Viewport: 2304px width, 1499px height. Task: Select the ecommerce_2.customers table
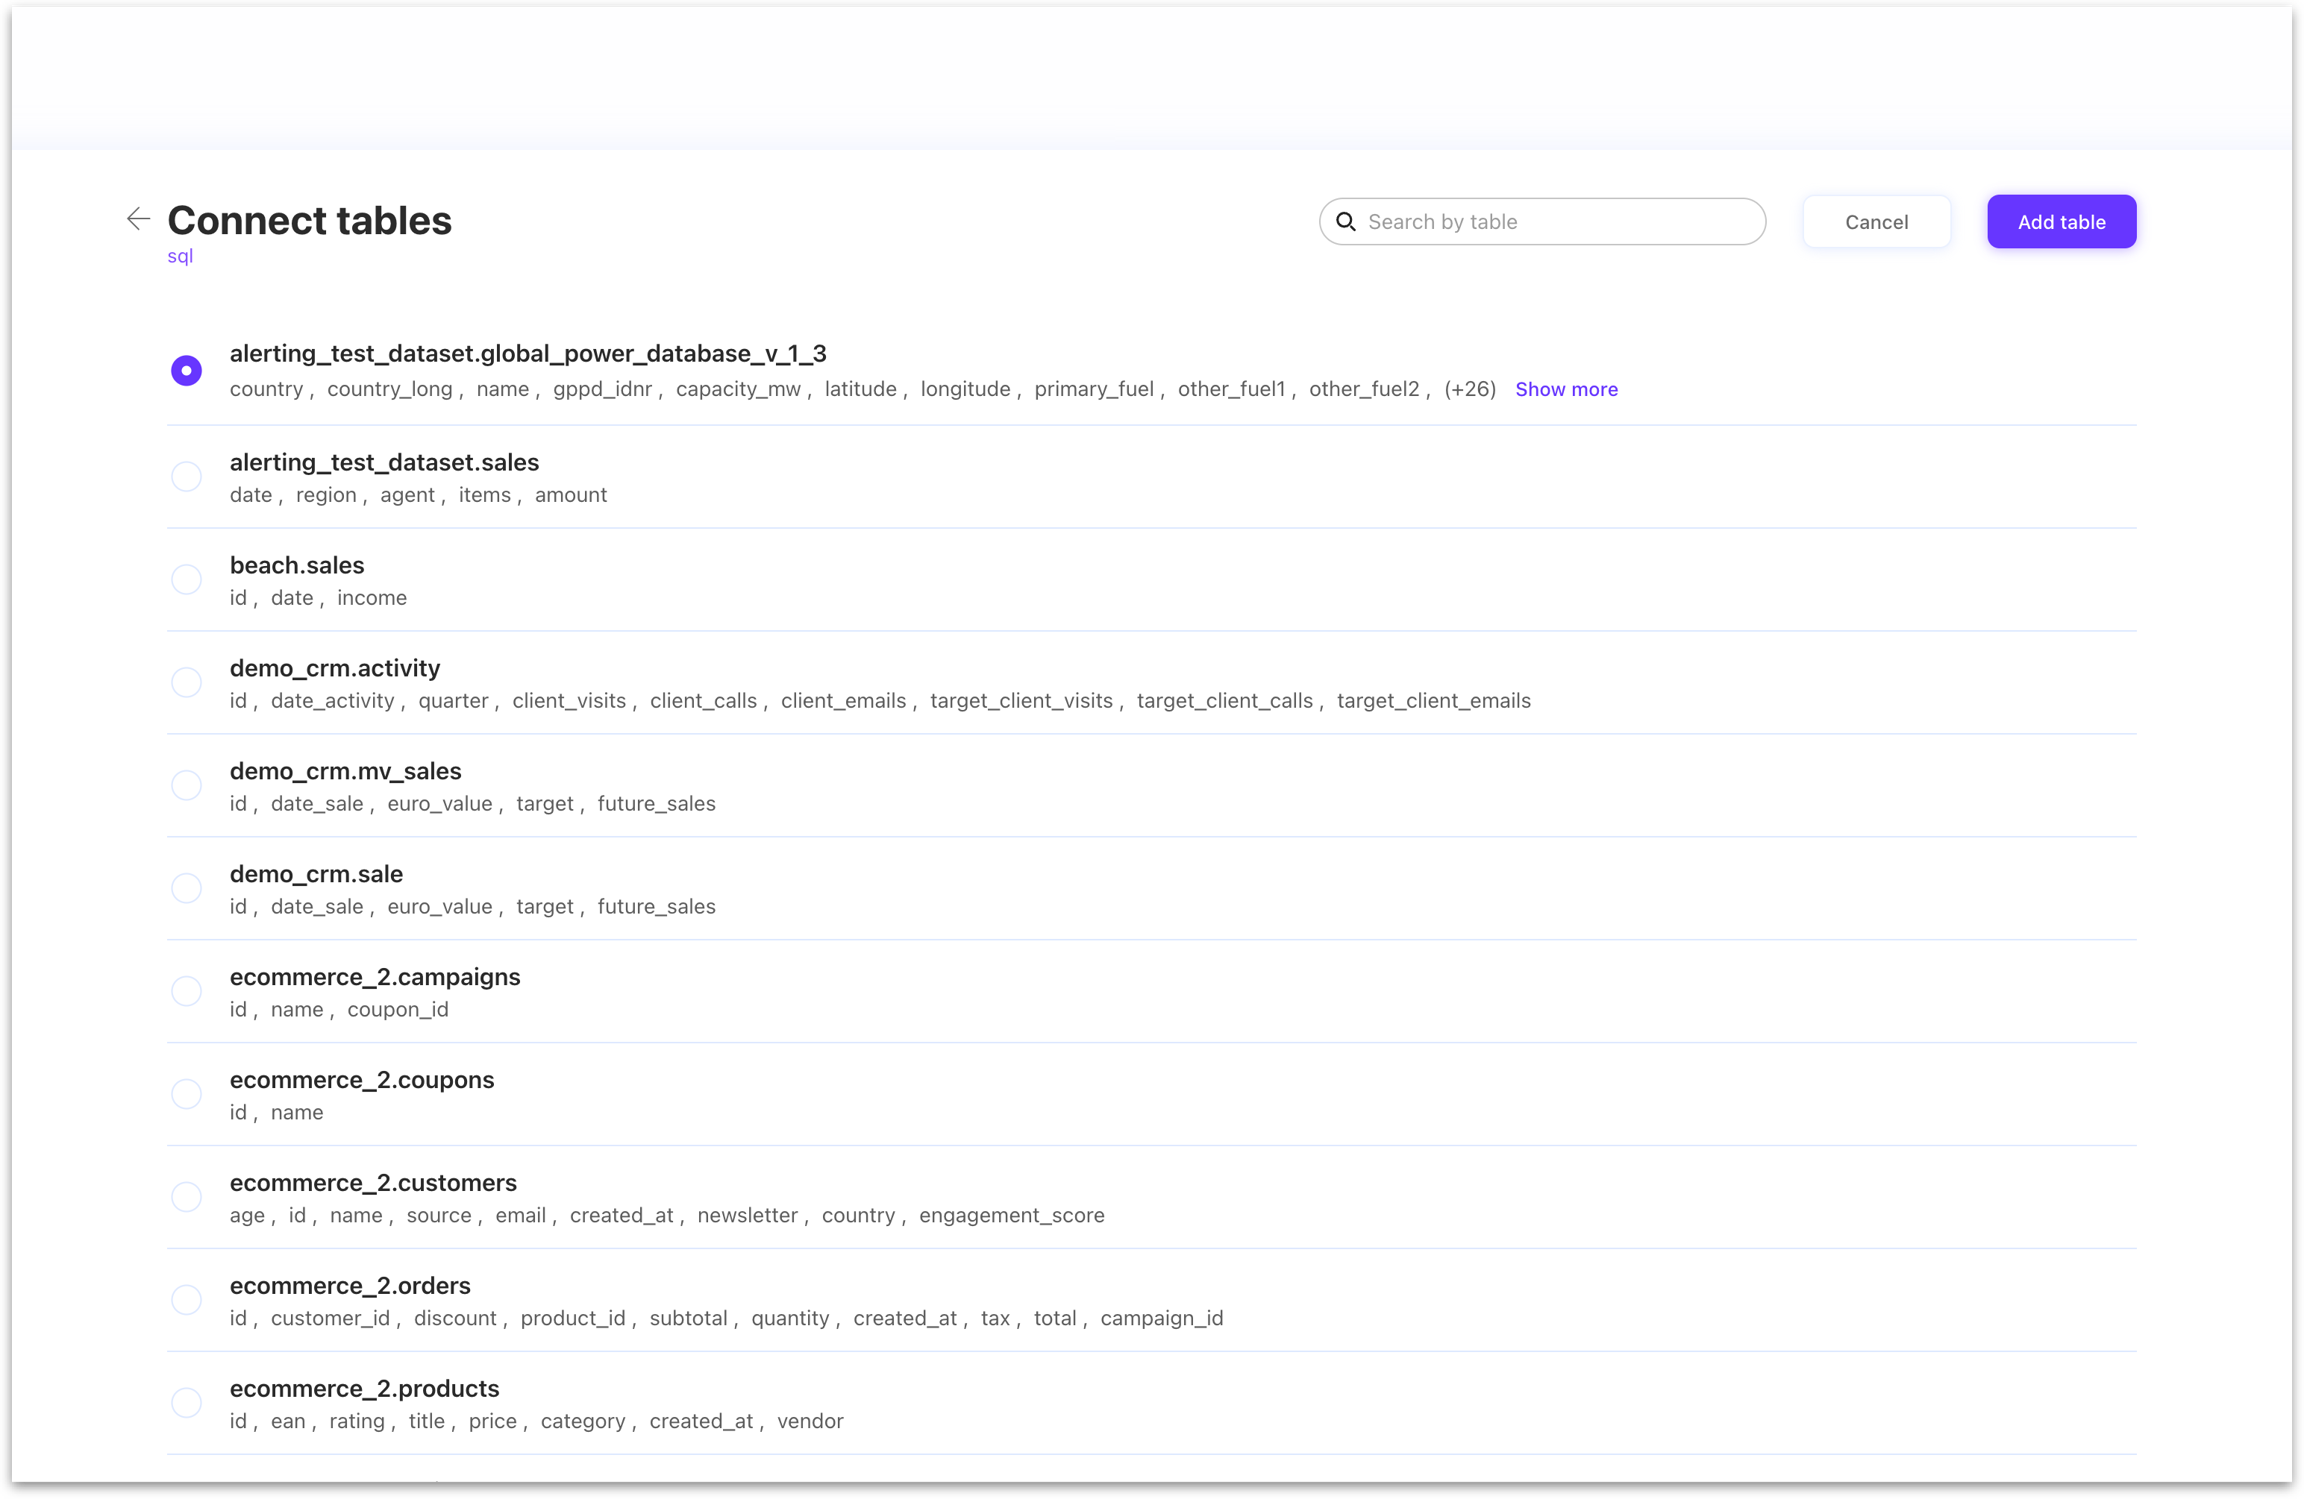click(186, 1197)
